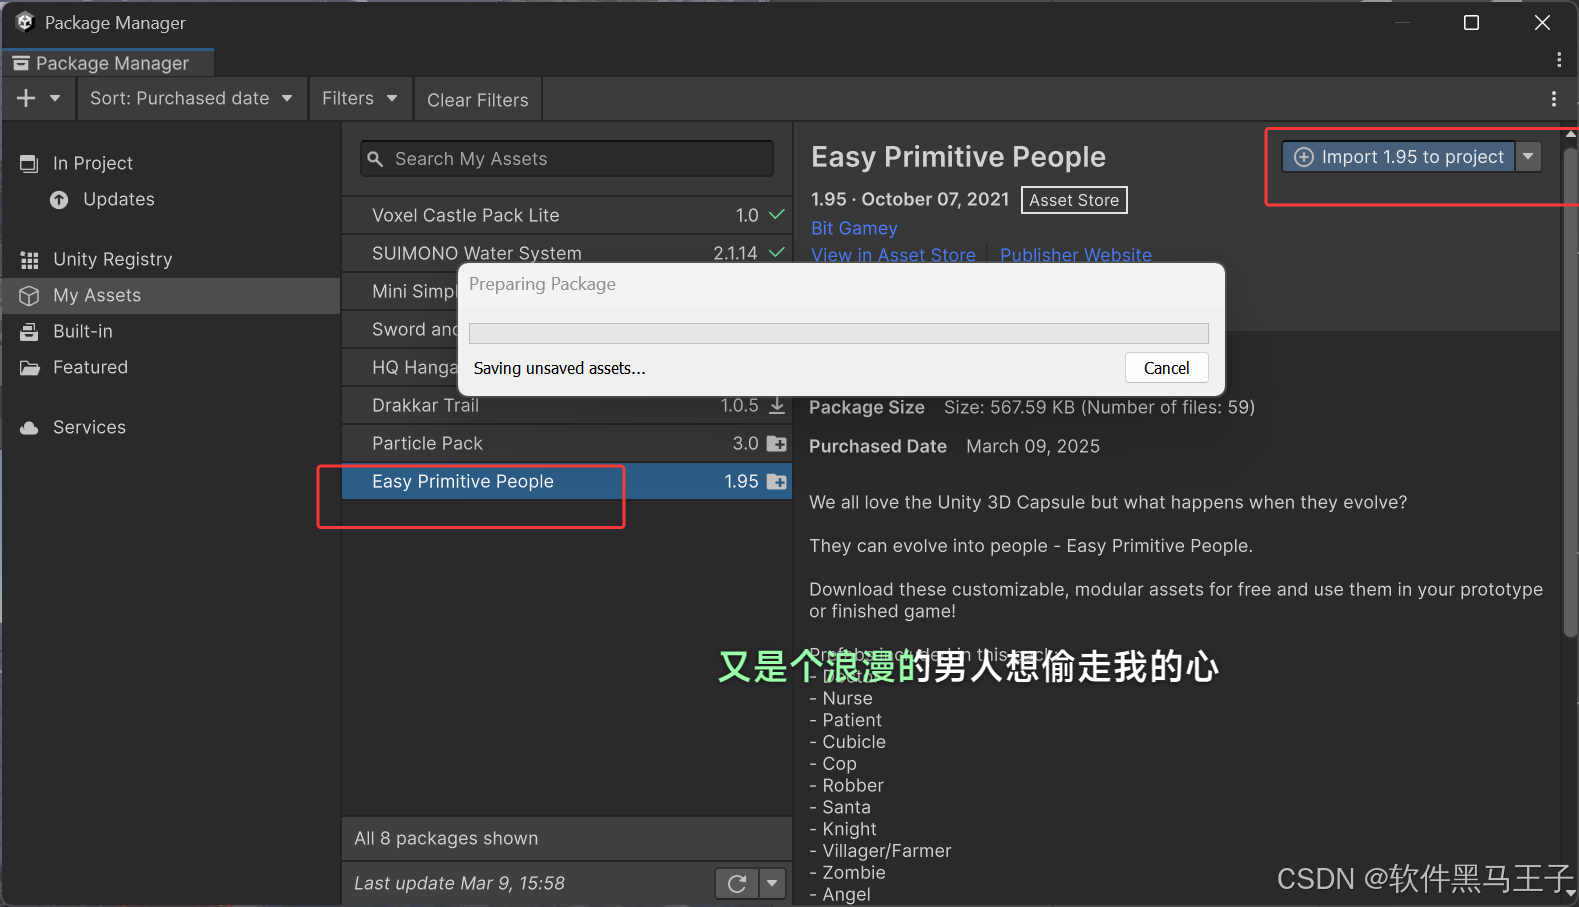
Task: Open the refresh options dropdown
Action: point(771,883)
